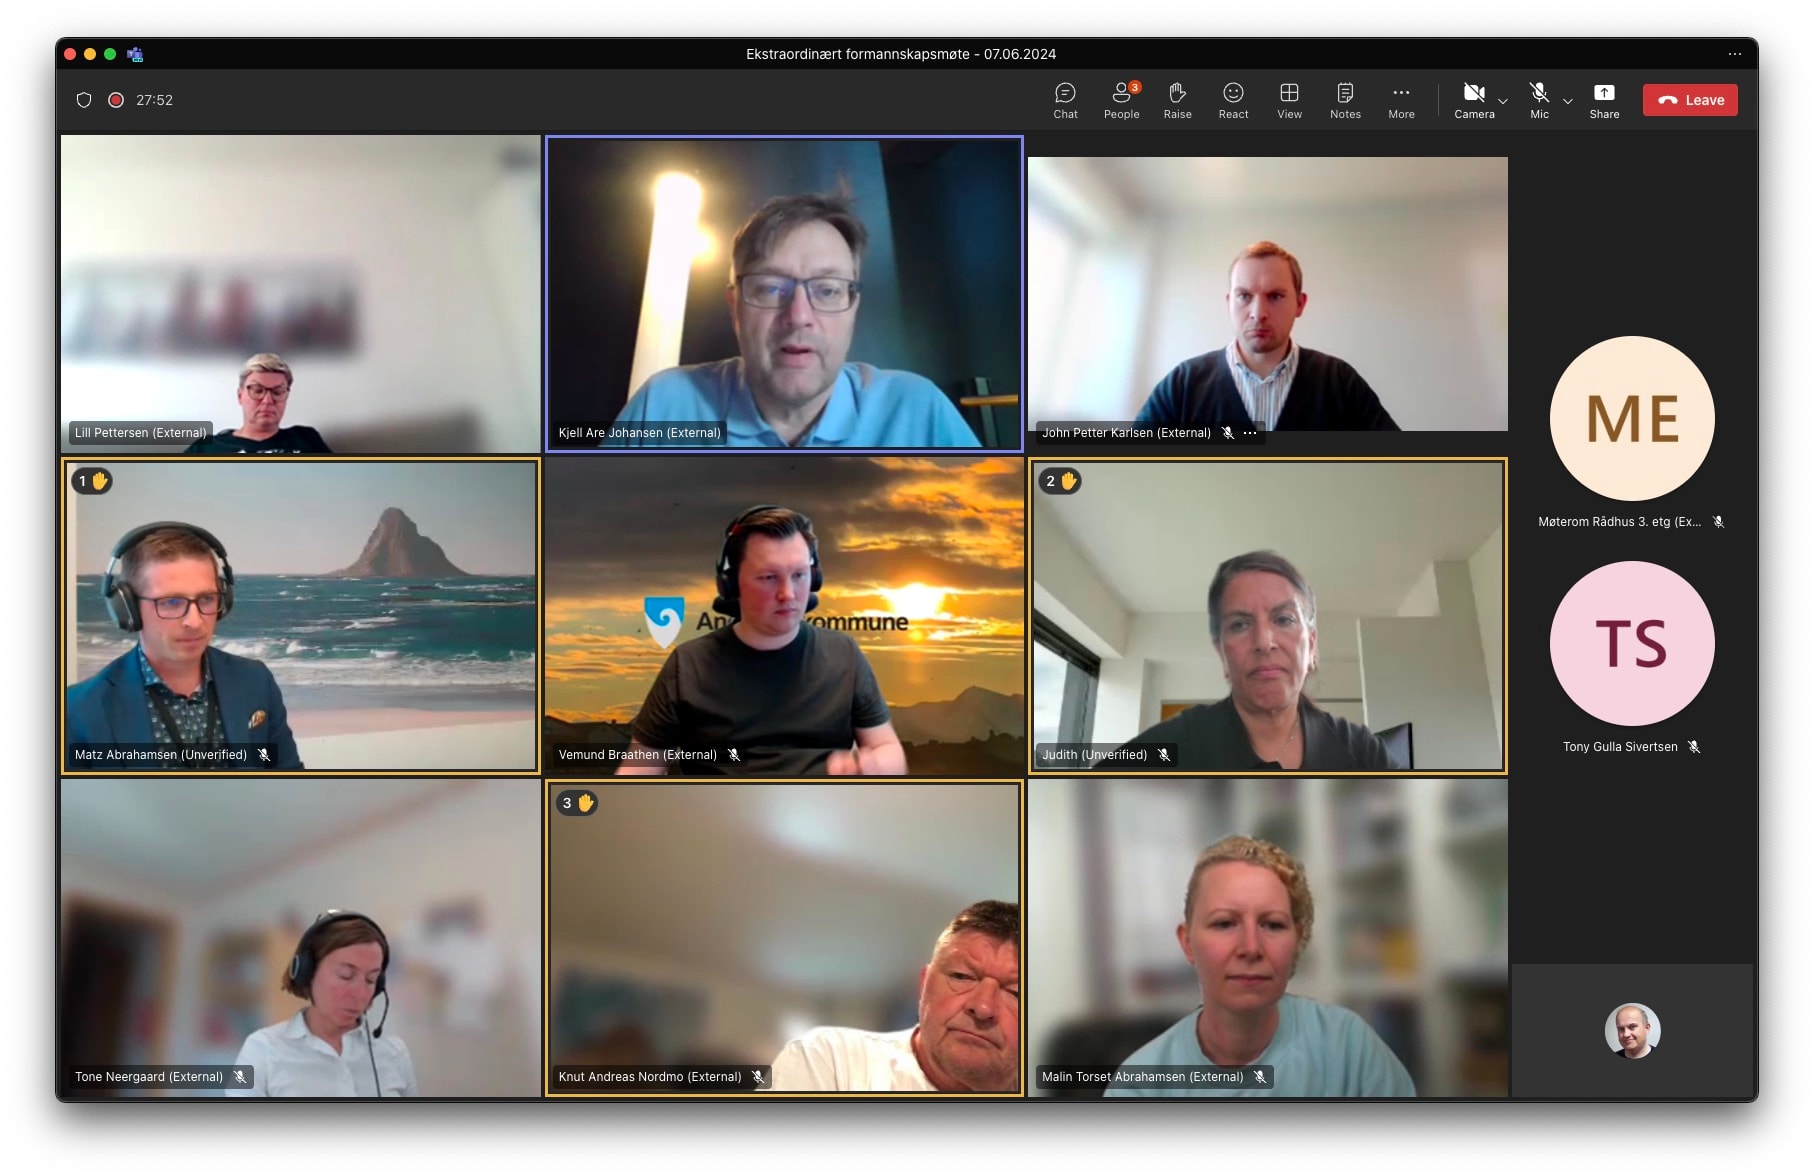Expand the Camera options chevron
This screenshot has width=1814, height=1176.
[1503, 101]
